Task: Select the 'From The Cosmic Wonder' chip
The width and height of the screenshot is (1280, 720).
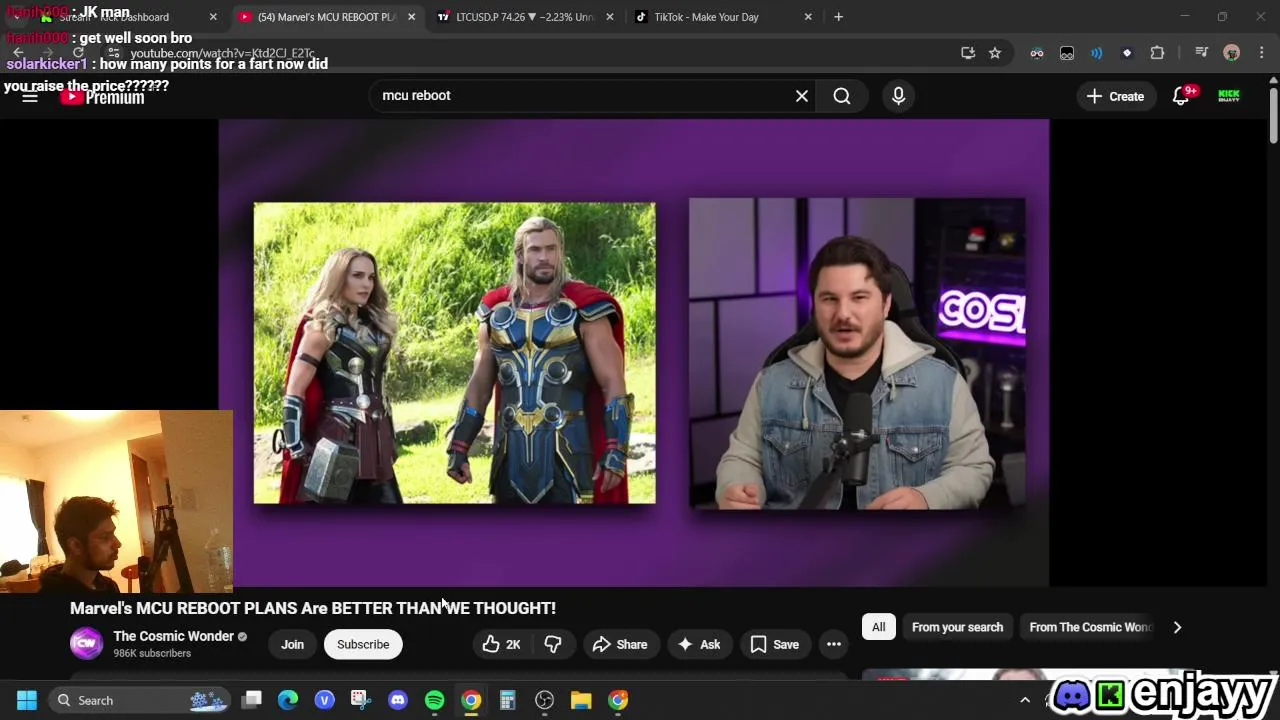Action: coord(1090,627)
